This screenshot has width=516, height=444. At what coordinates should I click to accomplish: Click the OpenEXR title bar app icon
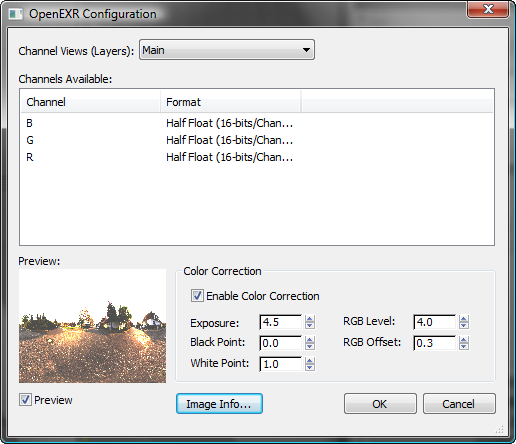click(15, 14)
